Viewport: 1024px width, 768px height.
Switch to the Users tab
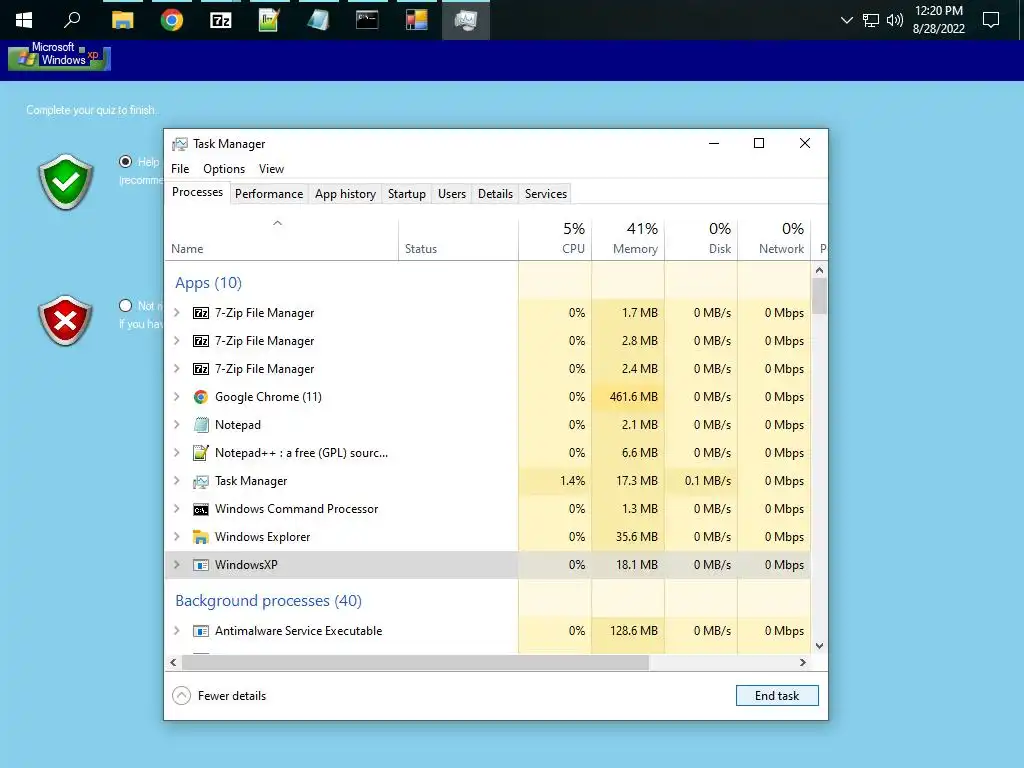452,194
